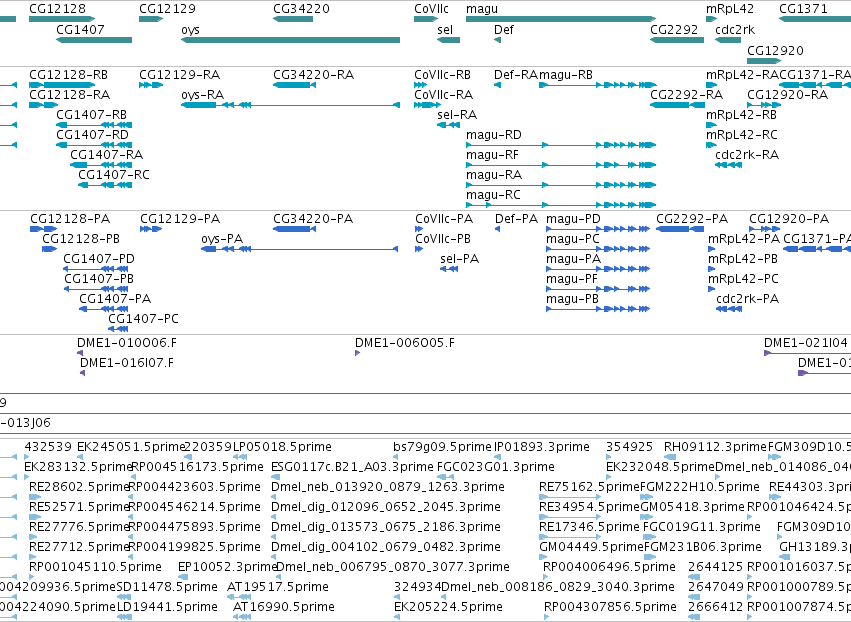This screenshot has width=851, height=622.
Task: Open the oys-PA protein label
Action: point(222,239)
